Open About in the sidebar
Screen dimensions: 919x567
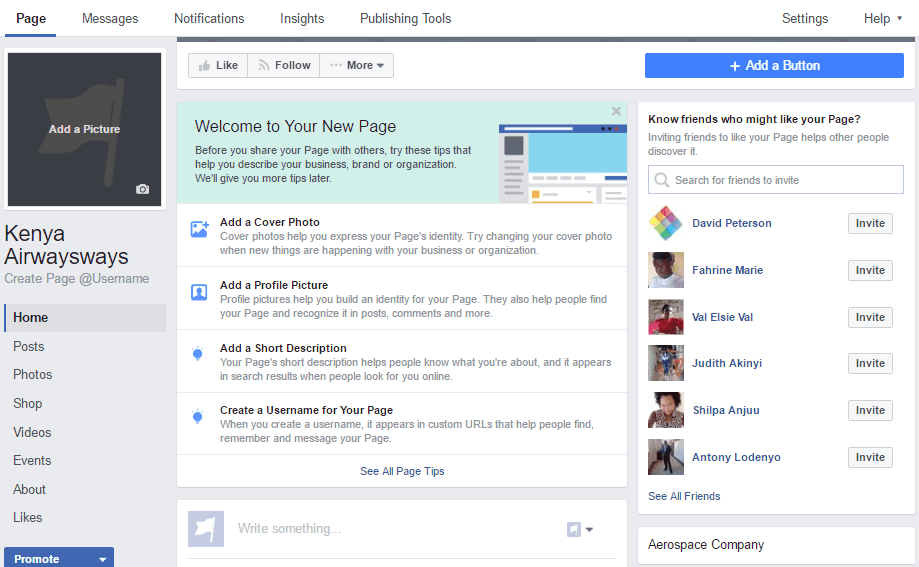29,490
